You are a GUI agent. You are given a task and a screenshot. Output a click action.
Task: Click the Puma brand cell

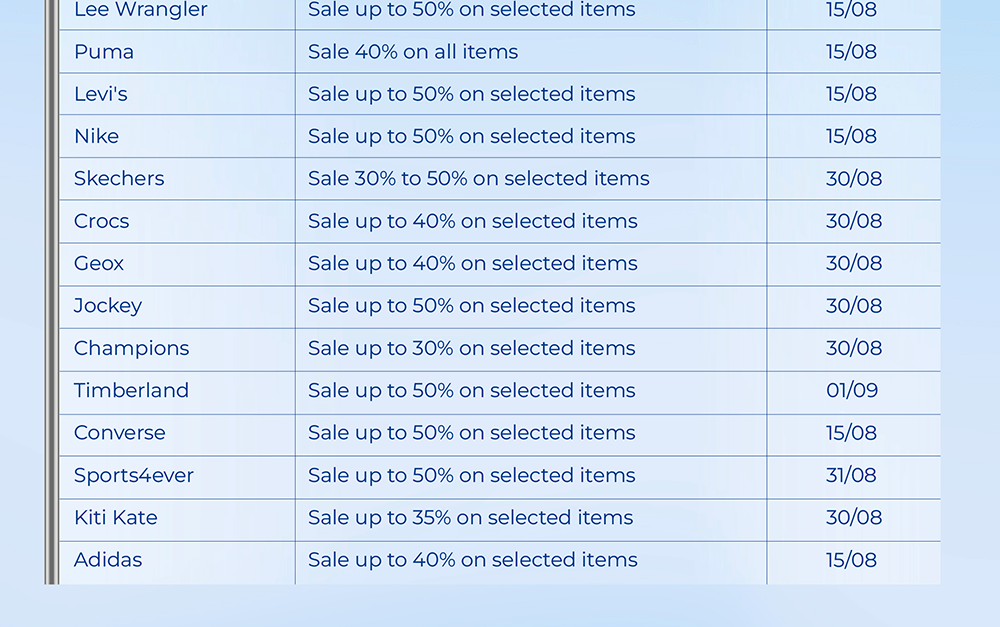[104, 52]
